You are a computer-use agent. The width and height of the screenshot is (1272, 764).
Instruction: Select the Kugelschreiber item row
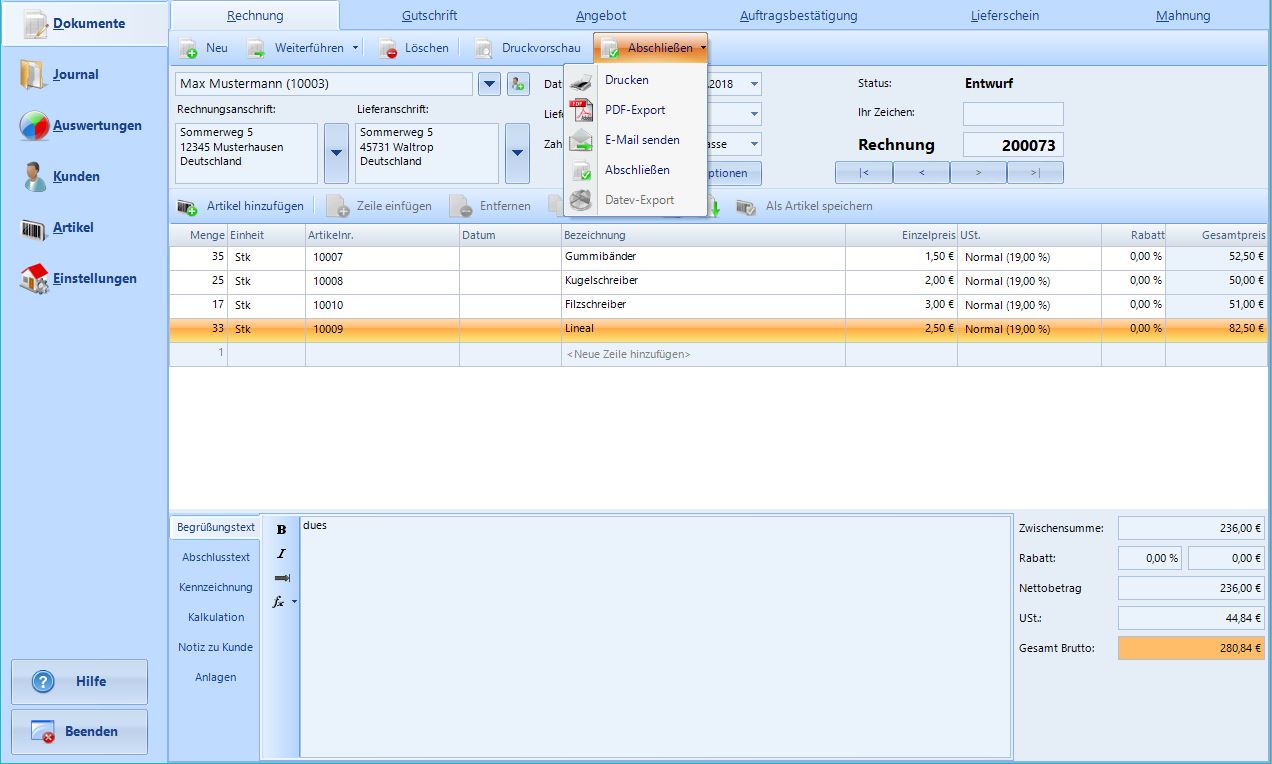point(718,281)
